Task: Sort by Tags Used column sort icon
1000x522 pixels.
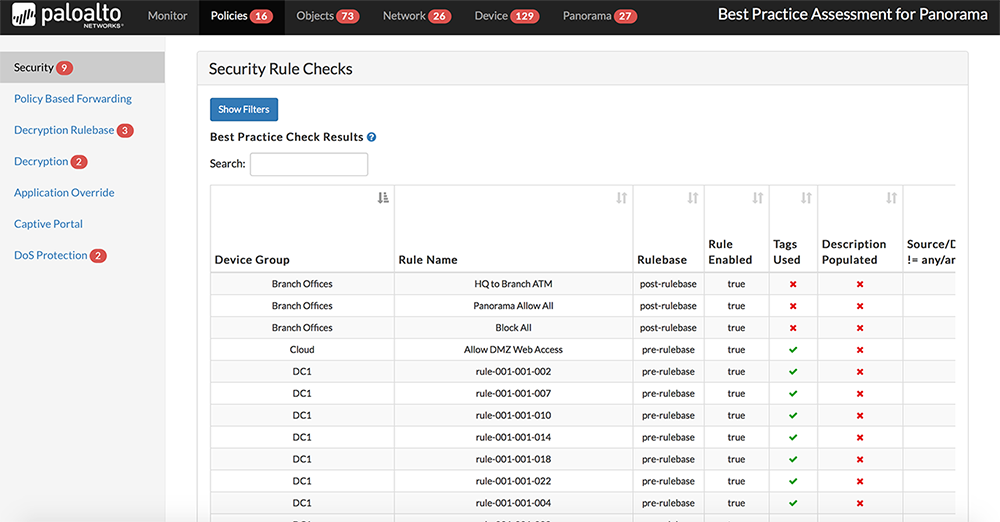Action: (806, 198)
